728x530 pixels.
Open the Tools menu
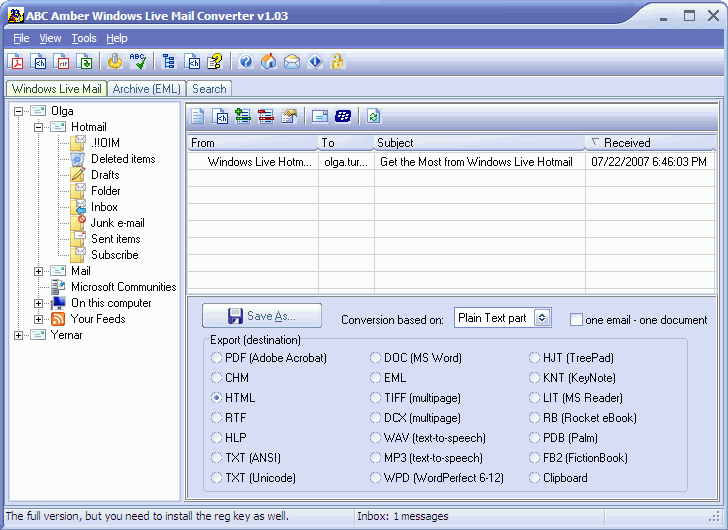tap(84, 38)
